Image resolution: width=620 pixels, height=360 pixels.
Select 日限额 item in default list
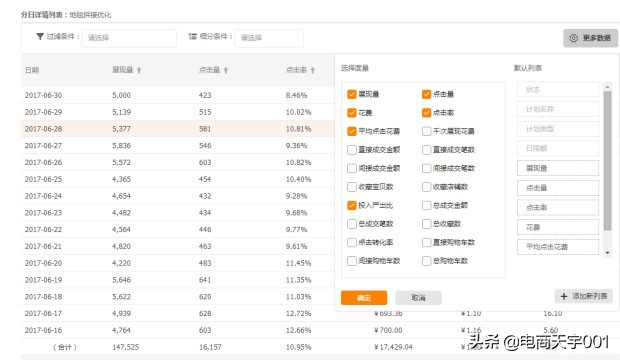pos(558,148)
